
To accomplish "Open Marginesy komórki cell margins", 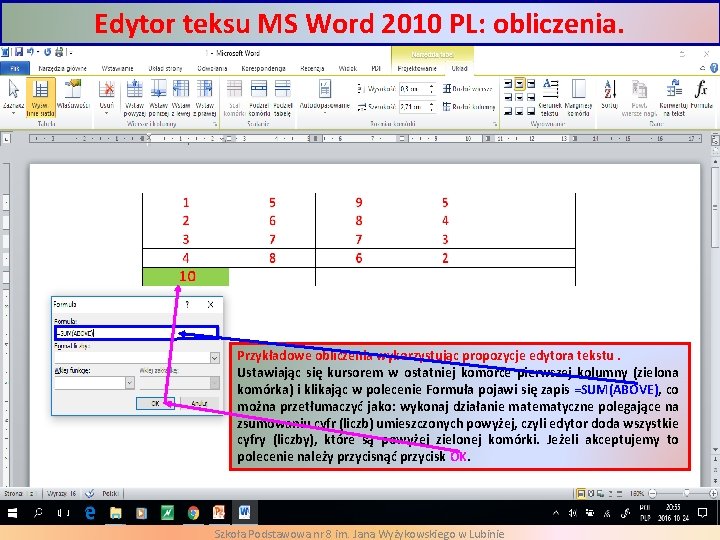I will coord(578,97).
